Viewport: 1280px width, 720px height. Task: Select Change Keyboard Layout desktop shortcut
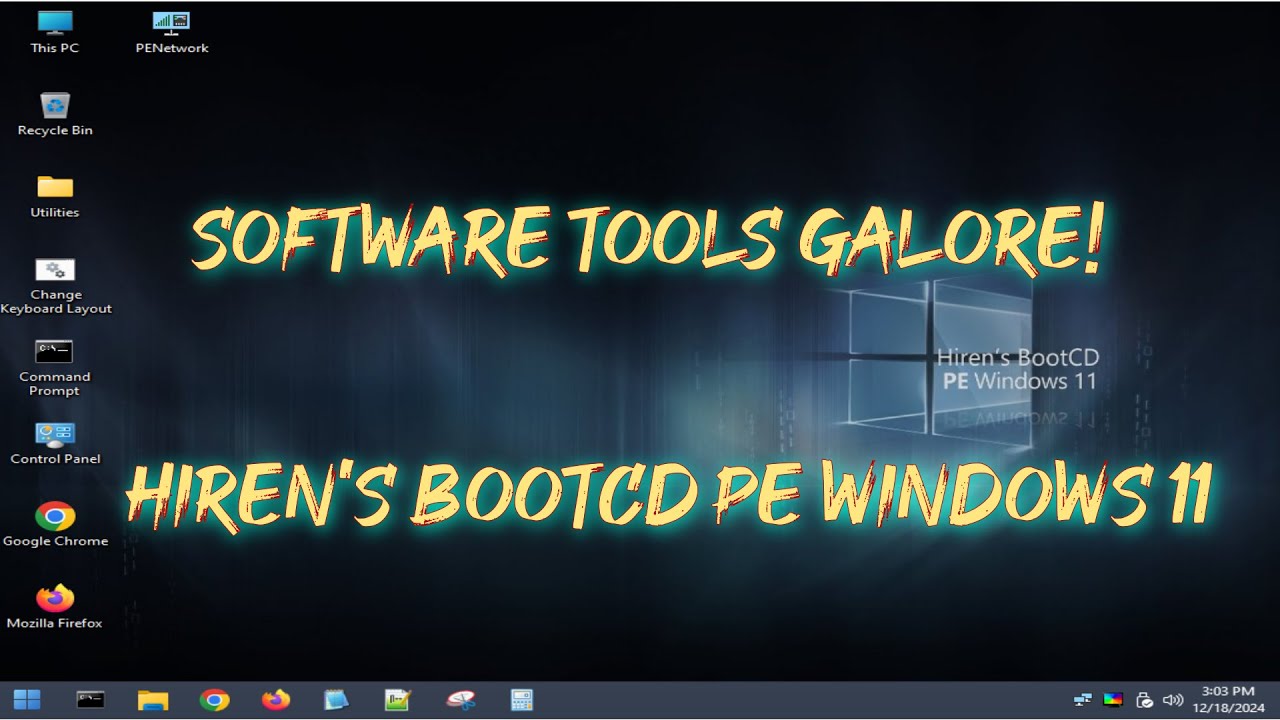tap(56, 286)
